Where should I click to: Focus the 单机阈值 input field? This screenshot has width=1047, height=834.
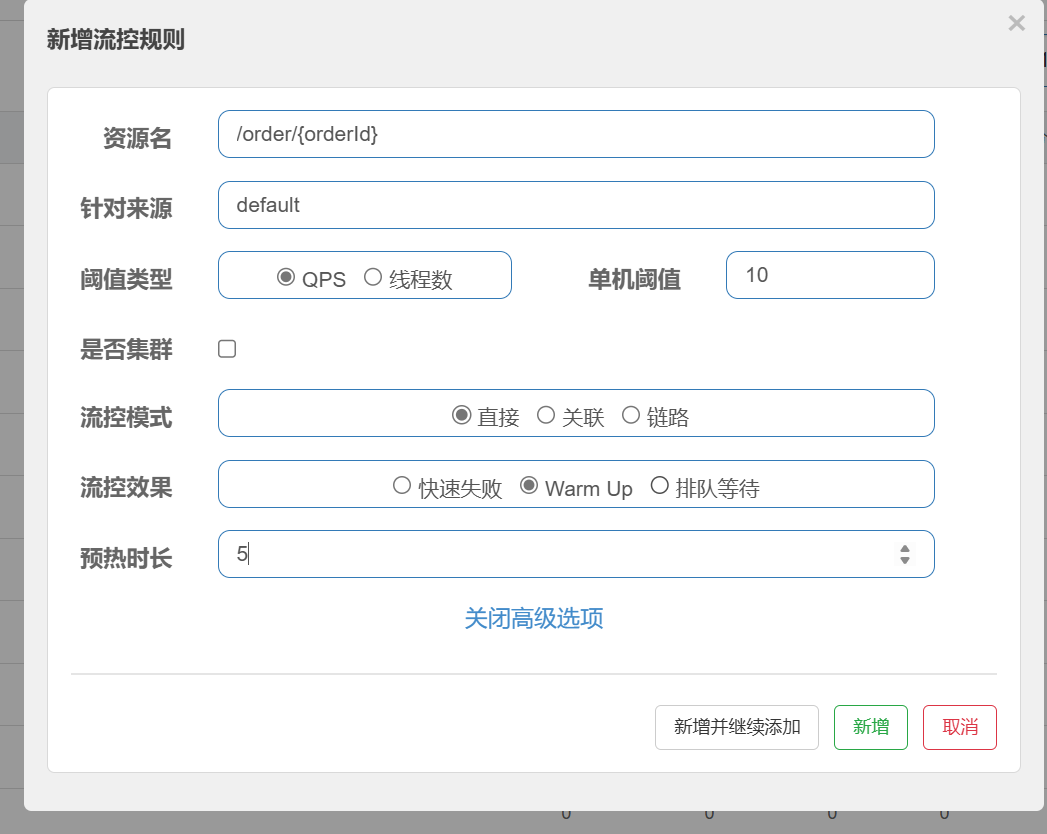tap(830, 275)
